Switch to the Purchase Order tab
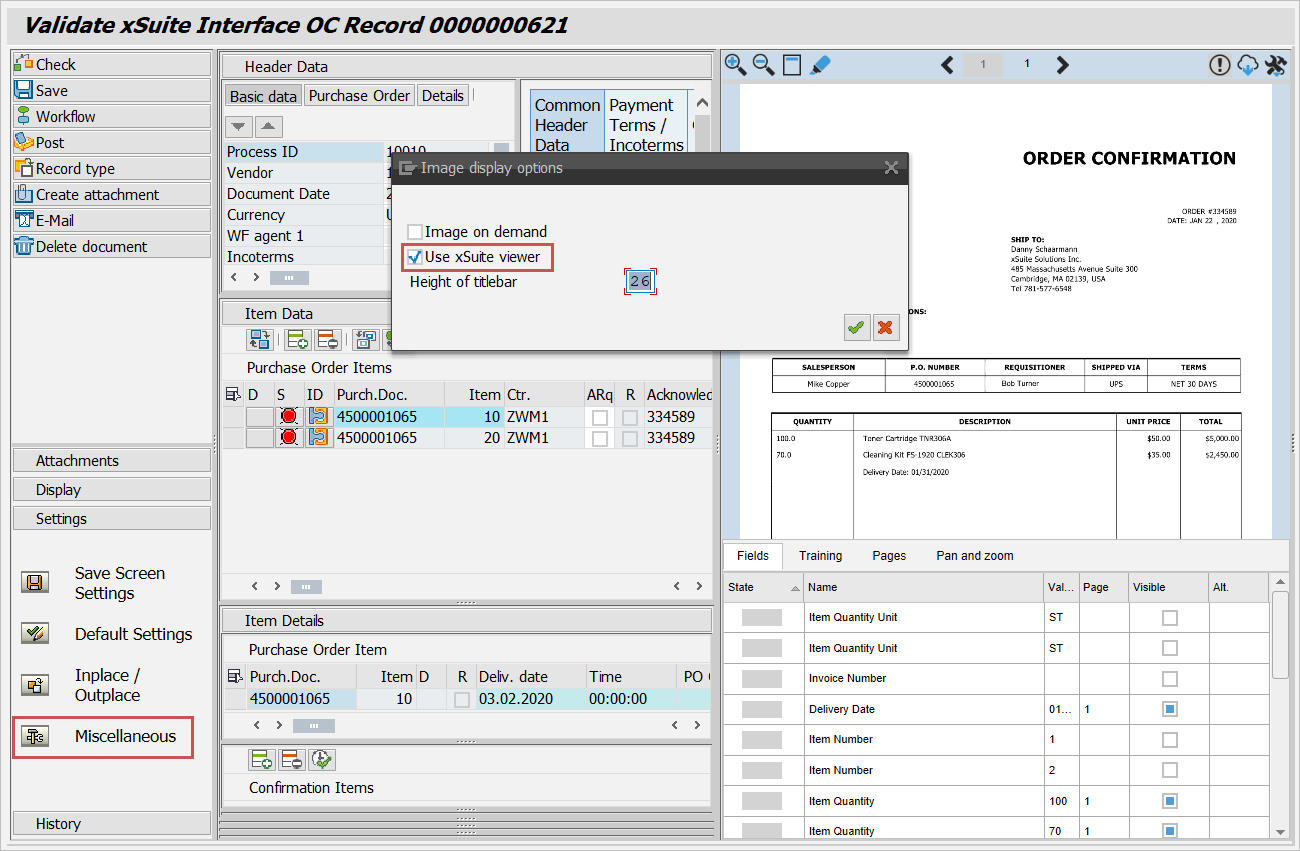This screenshot has height=851, width=1300. (x=359, y=96)
